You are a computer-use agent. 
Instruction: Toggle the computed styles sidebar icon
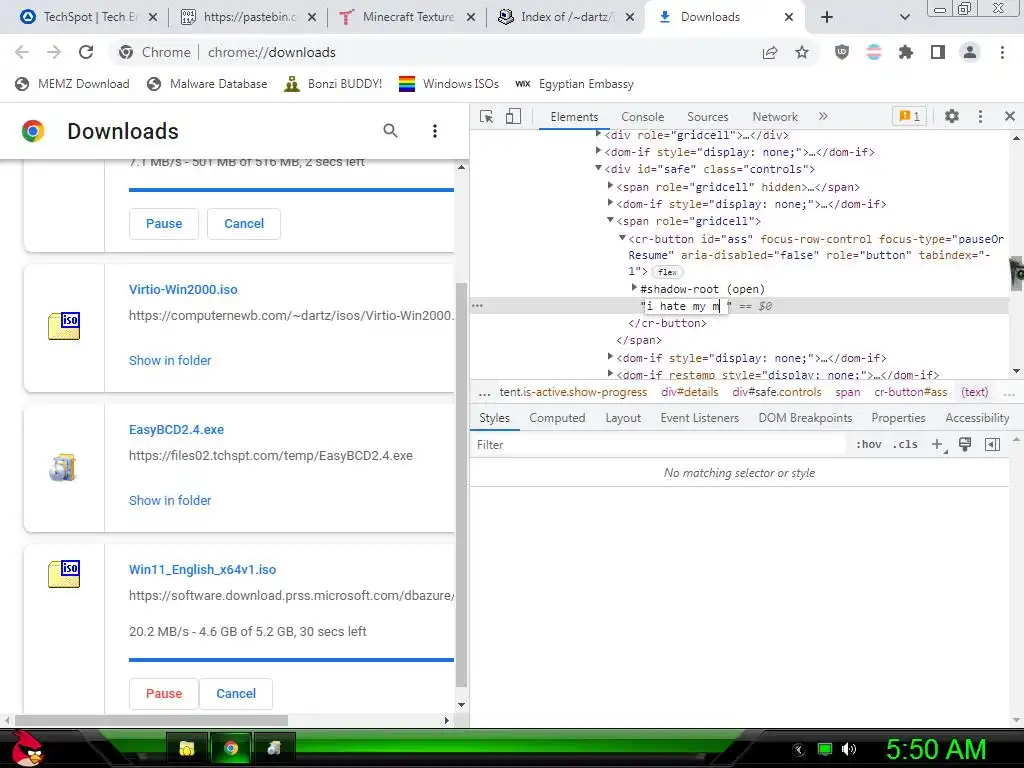point(992,445)
